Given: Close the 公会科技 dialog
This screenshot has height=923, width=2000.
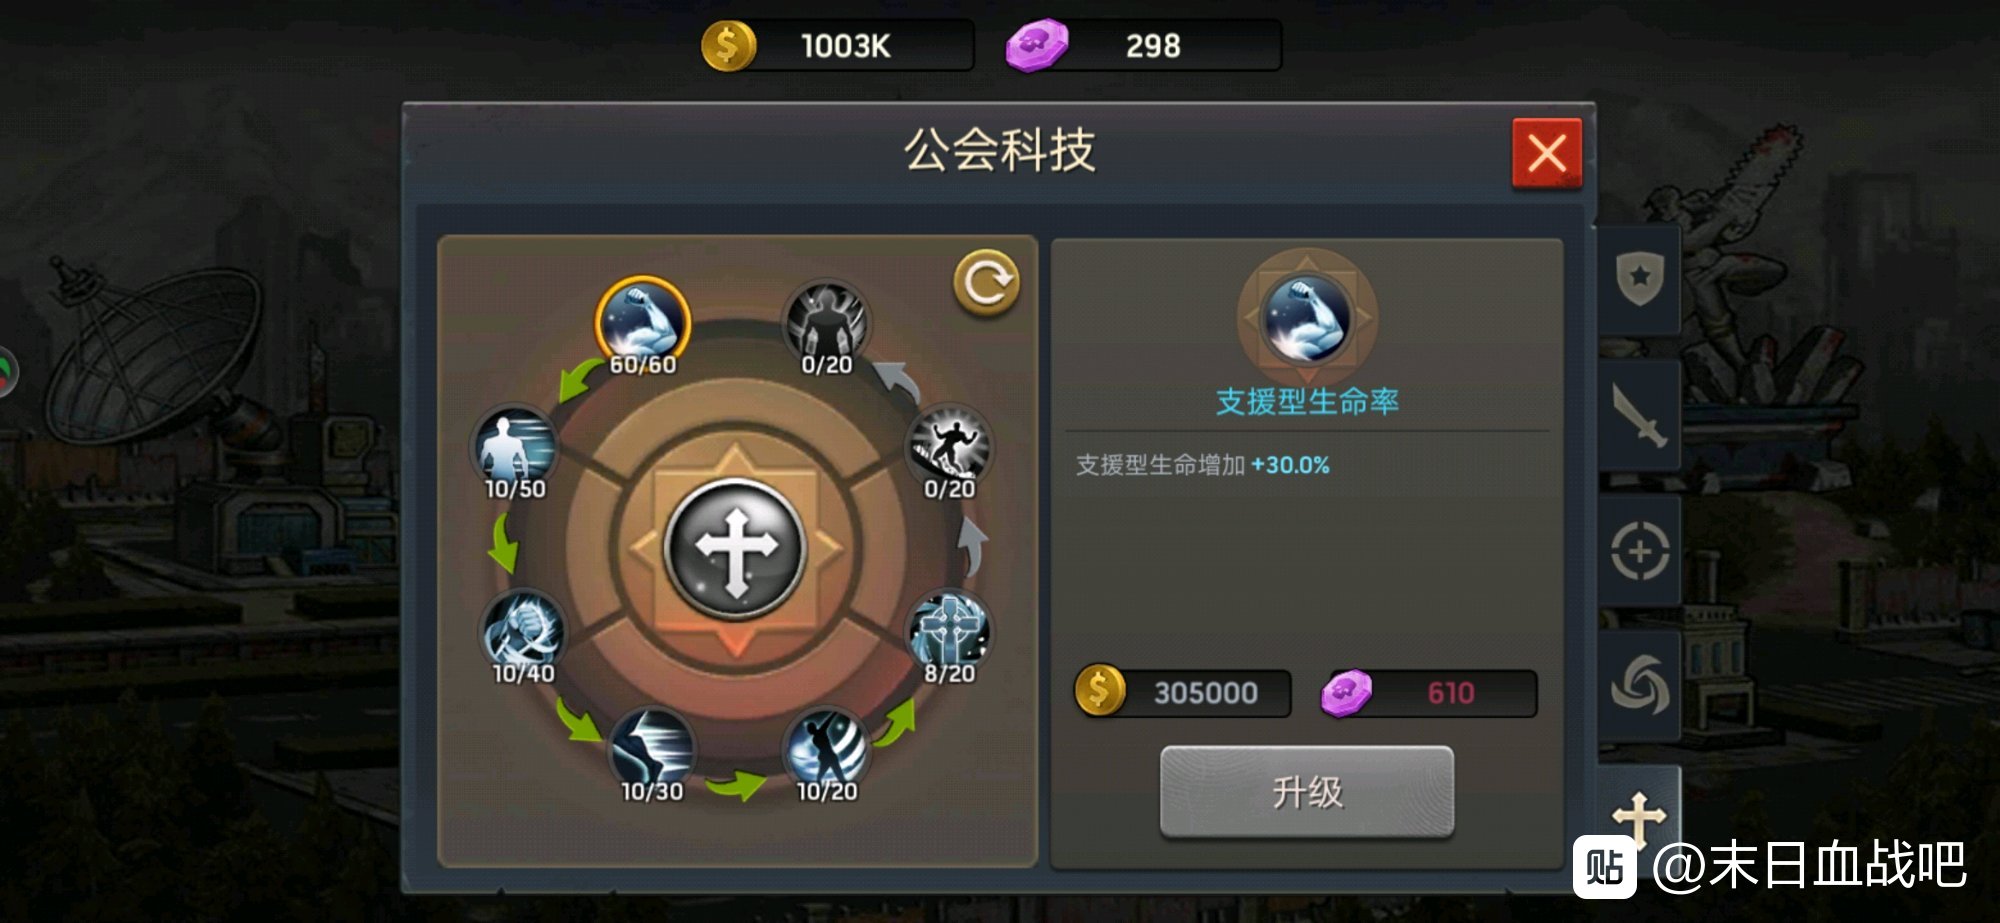Looking at the screenshot, I should point(1546,153).
